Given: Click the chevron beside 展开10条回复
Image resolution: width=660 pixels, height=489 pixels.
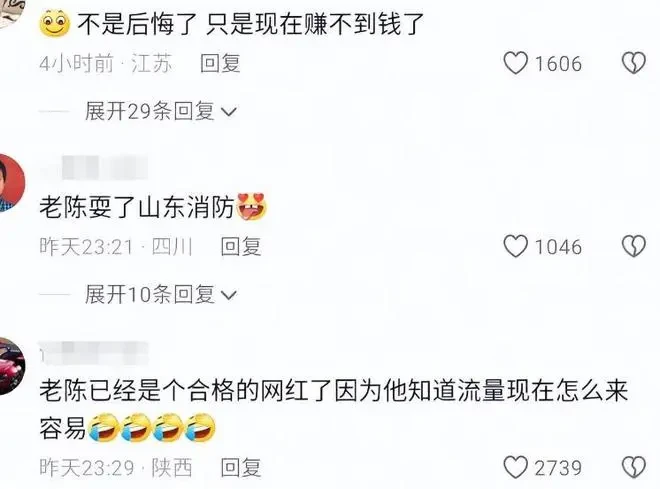Looking at the screenshot, I should 229,295.
